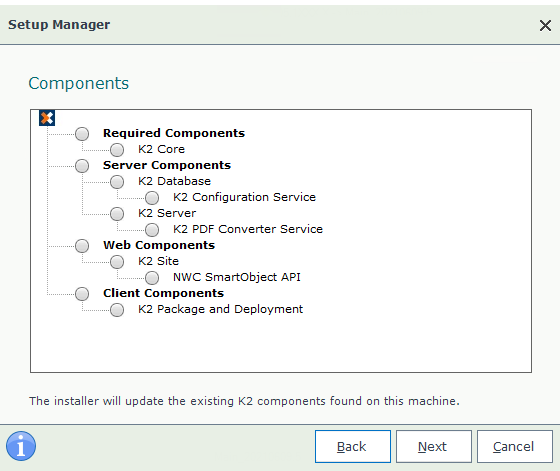Select the Web Components radio circle
This screenshot has height=471, width=560.
(x=82, y=246)
